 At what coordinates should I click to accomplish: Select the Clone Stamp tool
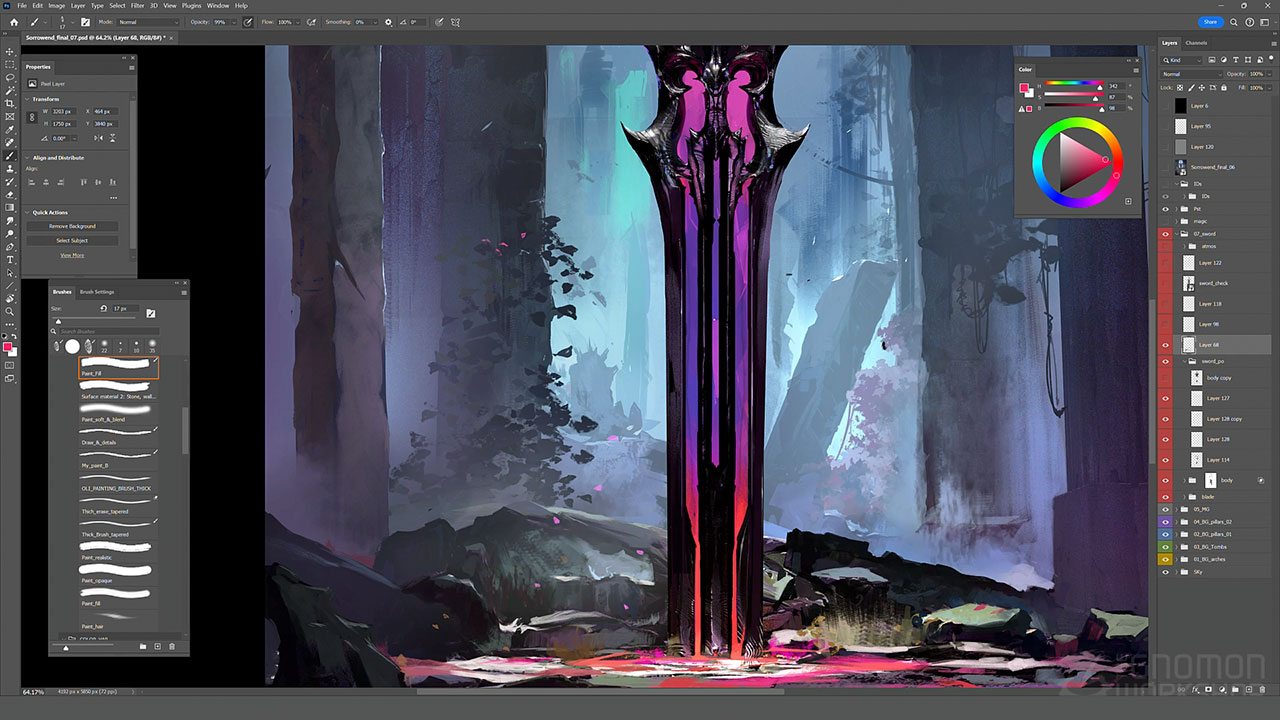[10, 169]
